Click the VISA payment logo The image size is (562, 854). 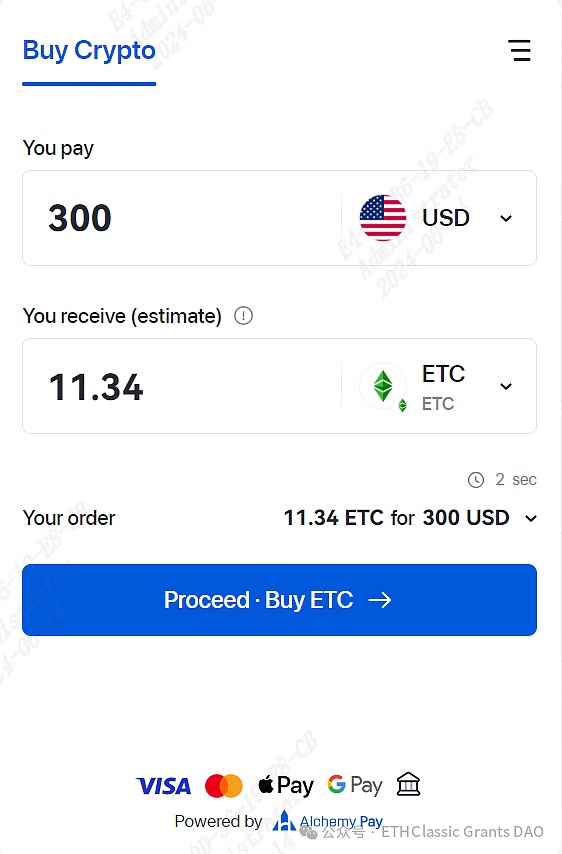coord(163,786)
